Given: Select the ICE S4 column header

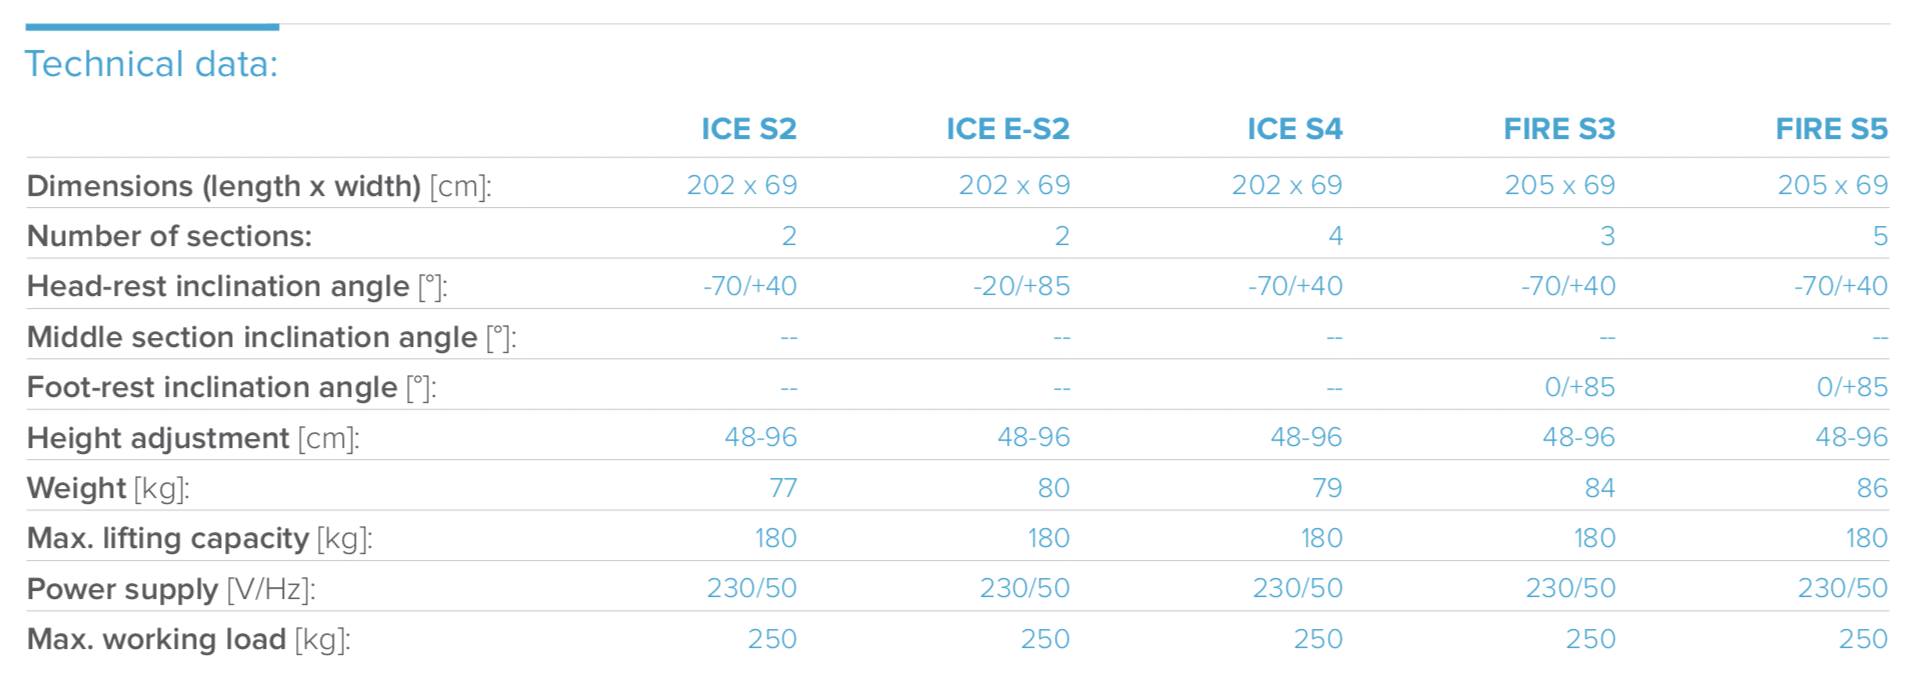Looking at the screenshot, I should click(1294, 129).
